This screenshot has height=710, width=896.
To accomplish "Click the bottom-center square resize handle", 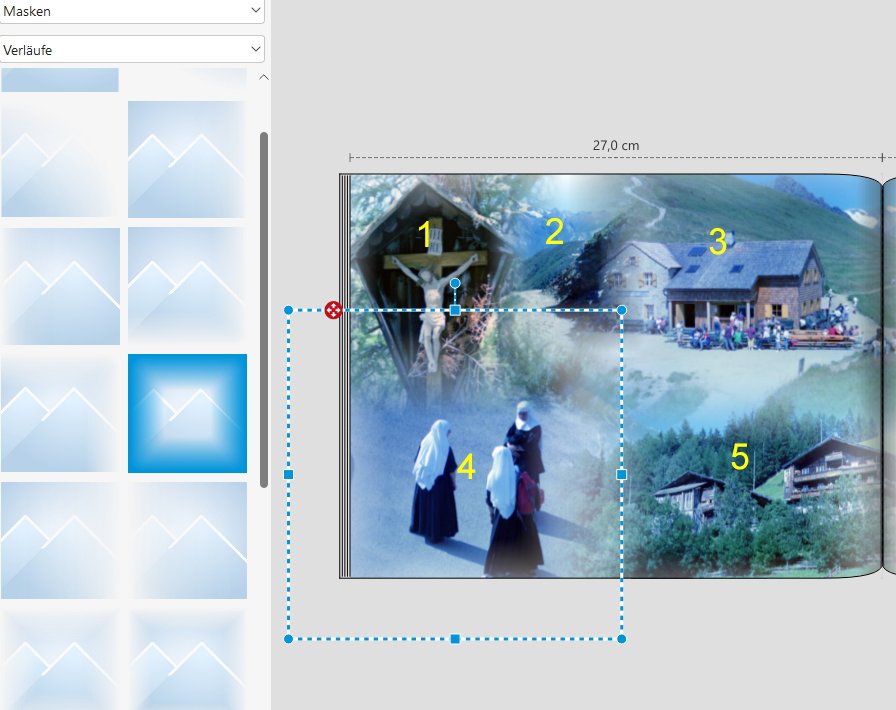I will coord(455,639).
